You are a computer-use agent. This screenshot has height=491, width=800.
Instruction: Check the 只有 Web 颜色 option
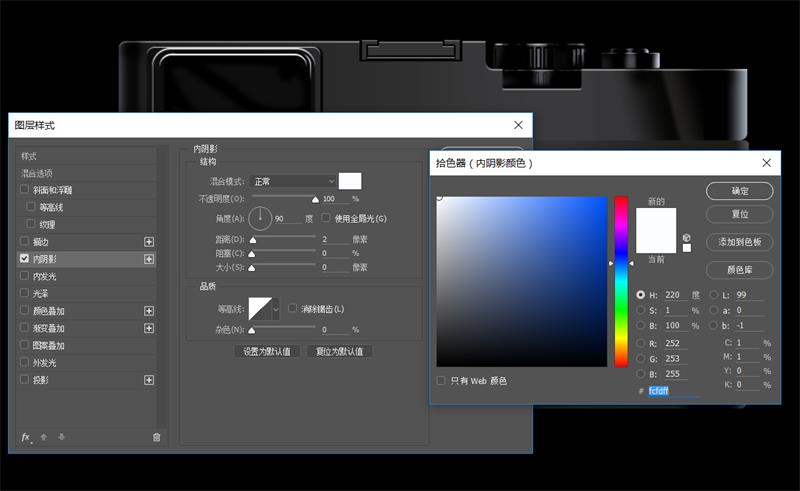[x=442, y=380]
